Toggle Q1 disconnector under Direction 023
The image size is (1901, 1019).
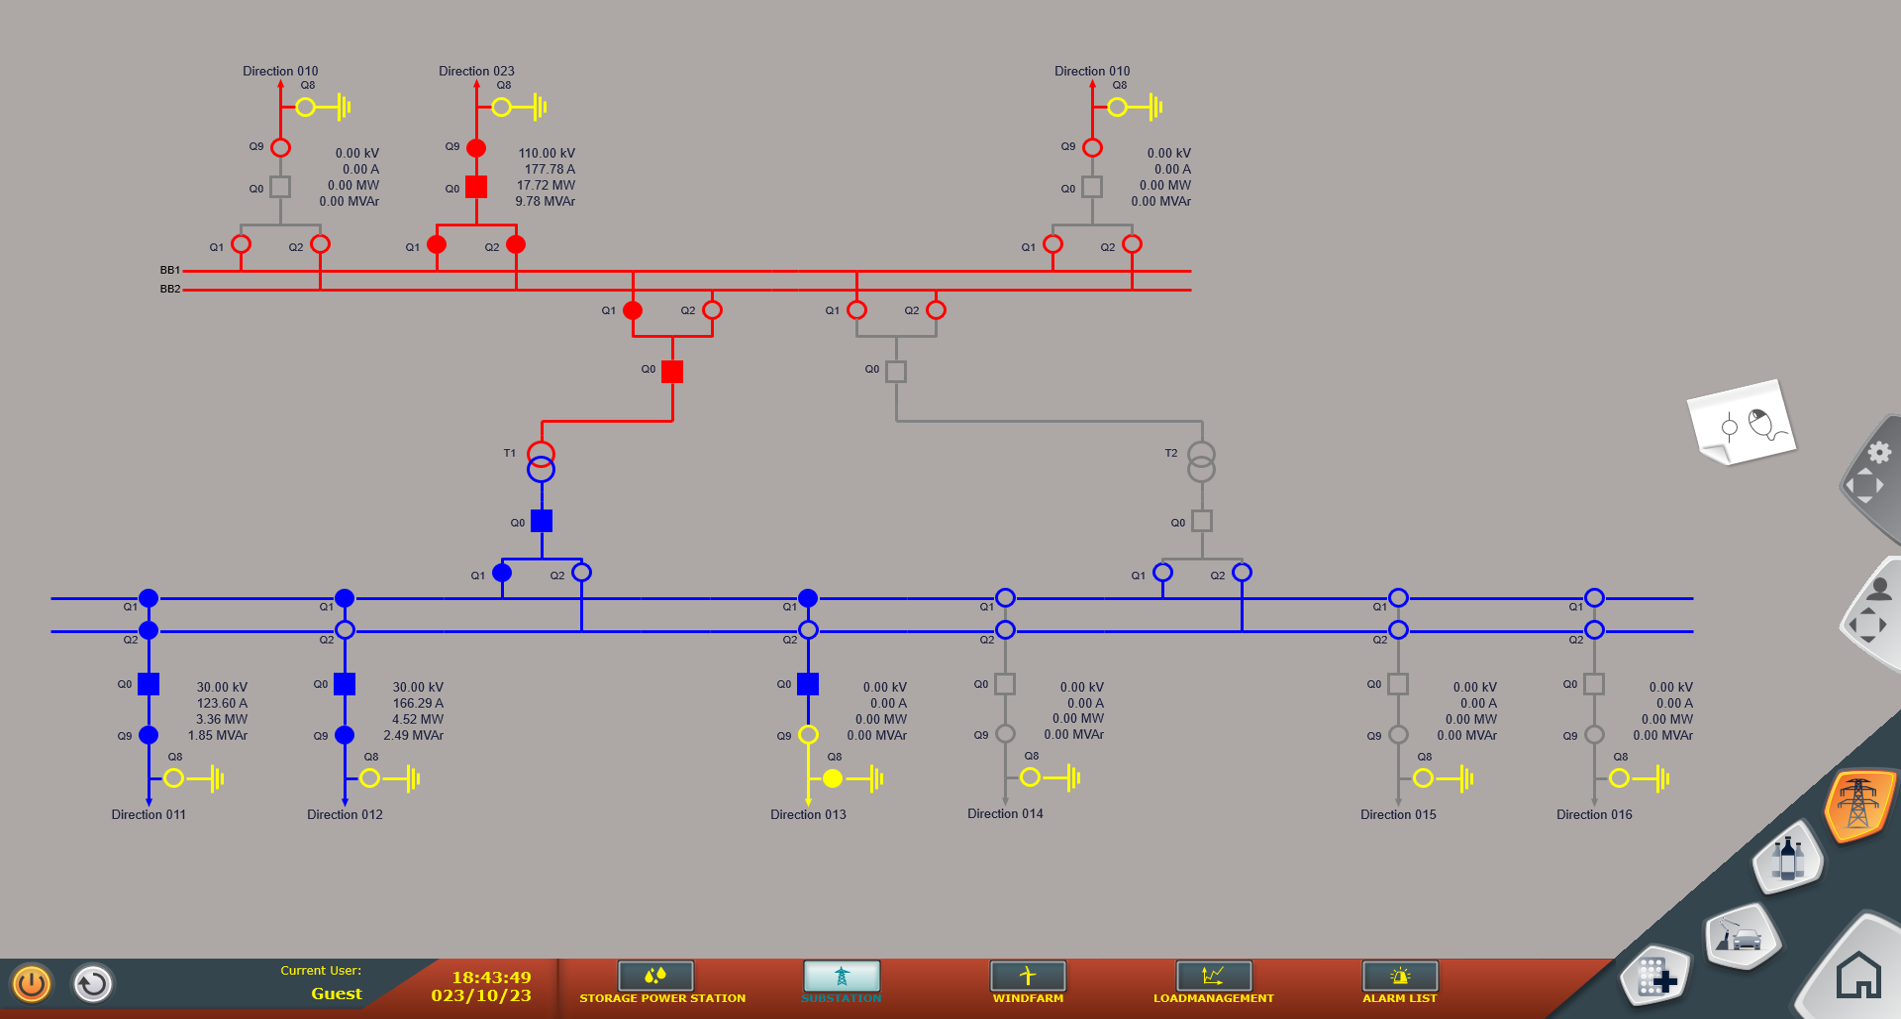pyautogui.click(x=437, y=245)
